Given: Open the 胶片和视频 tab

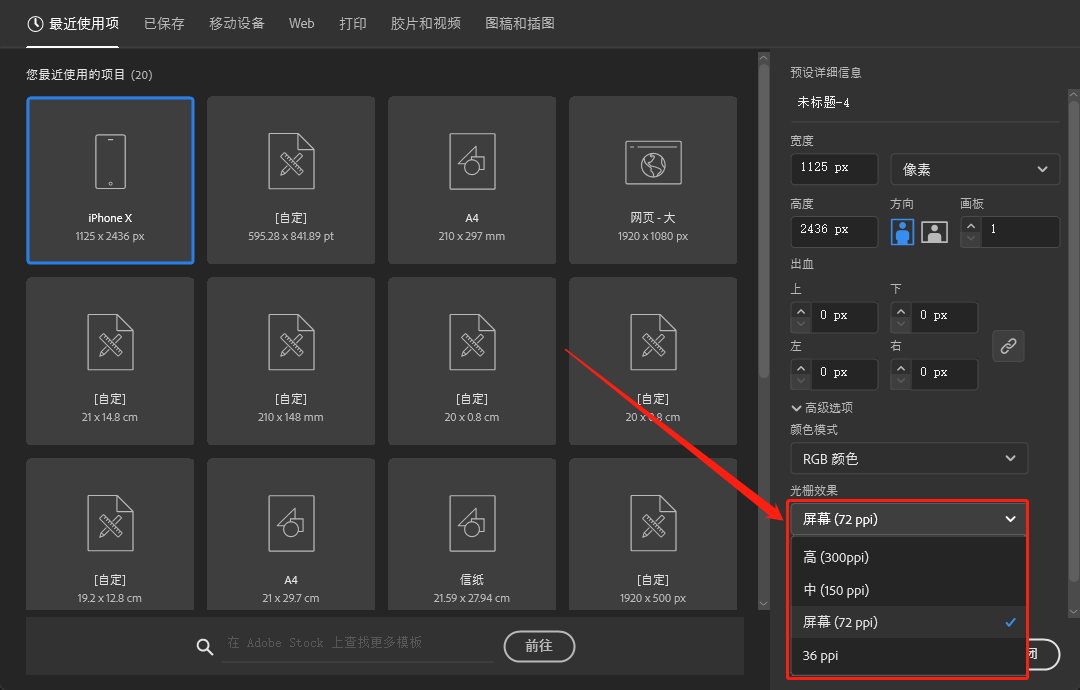Looking at the screenshot, I should [x=426, y=23].
